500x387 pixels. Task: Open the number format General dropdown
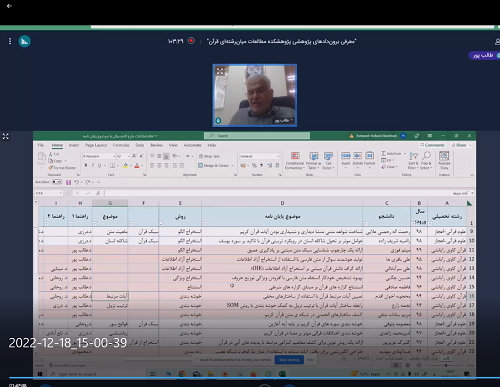[259, 156]
